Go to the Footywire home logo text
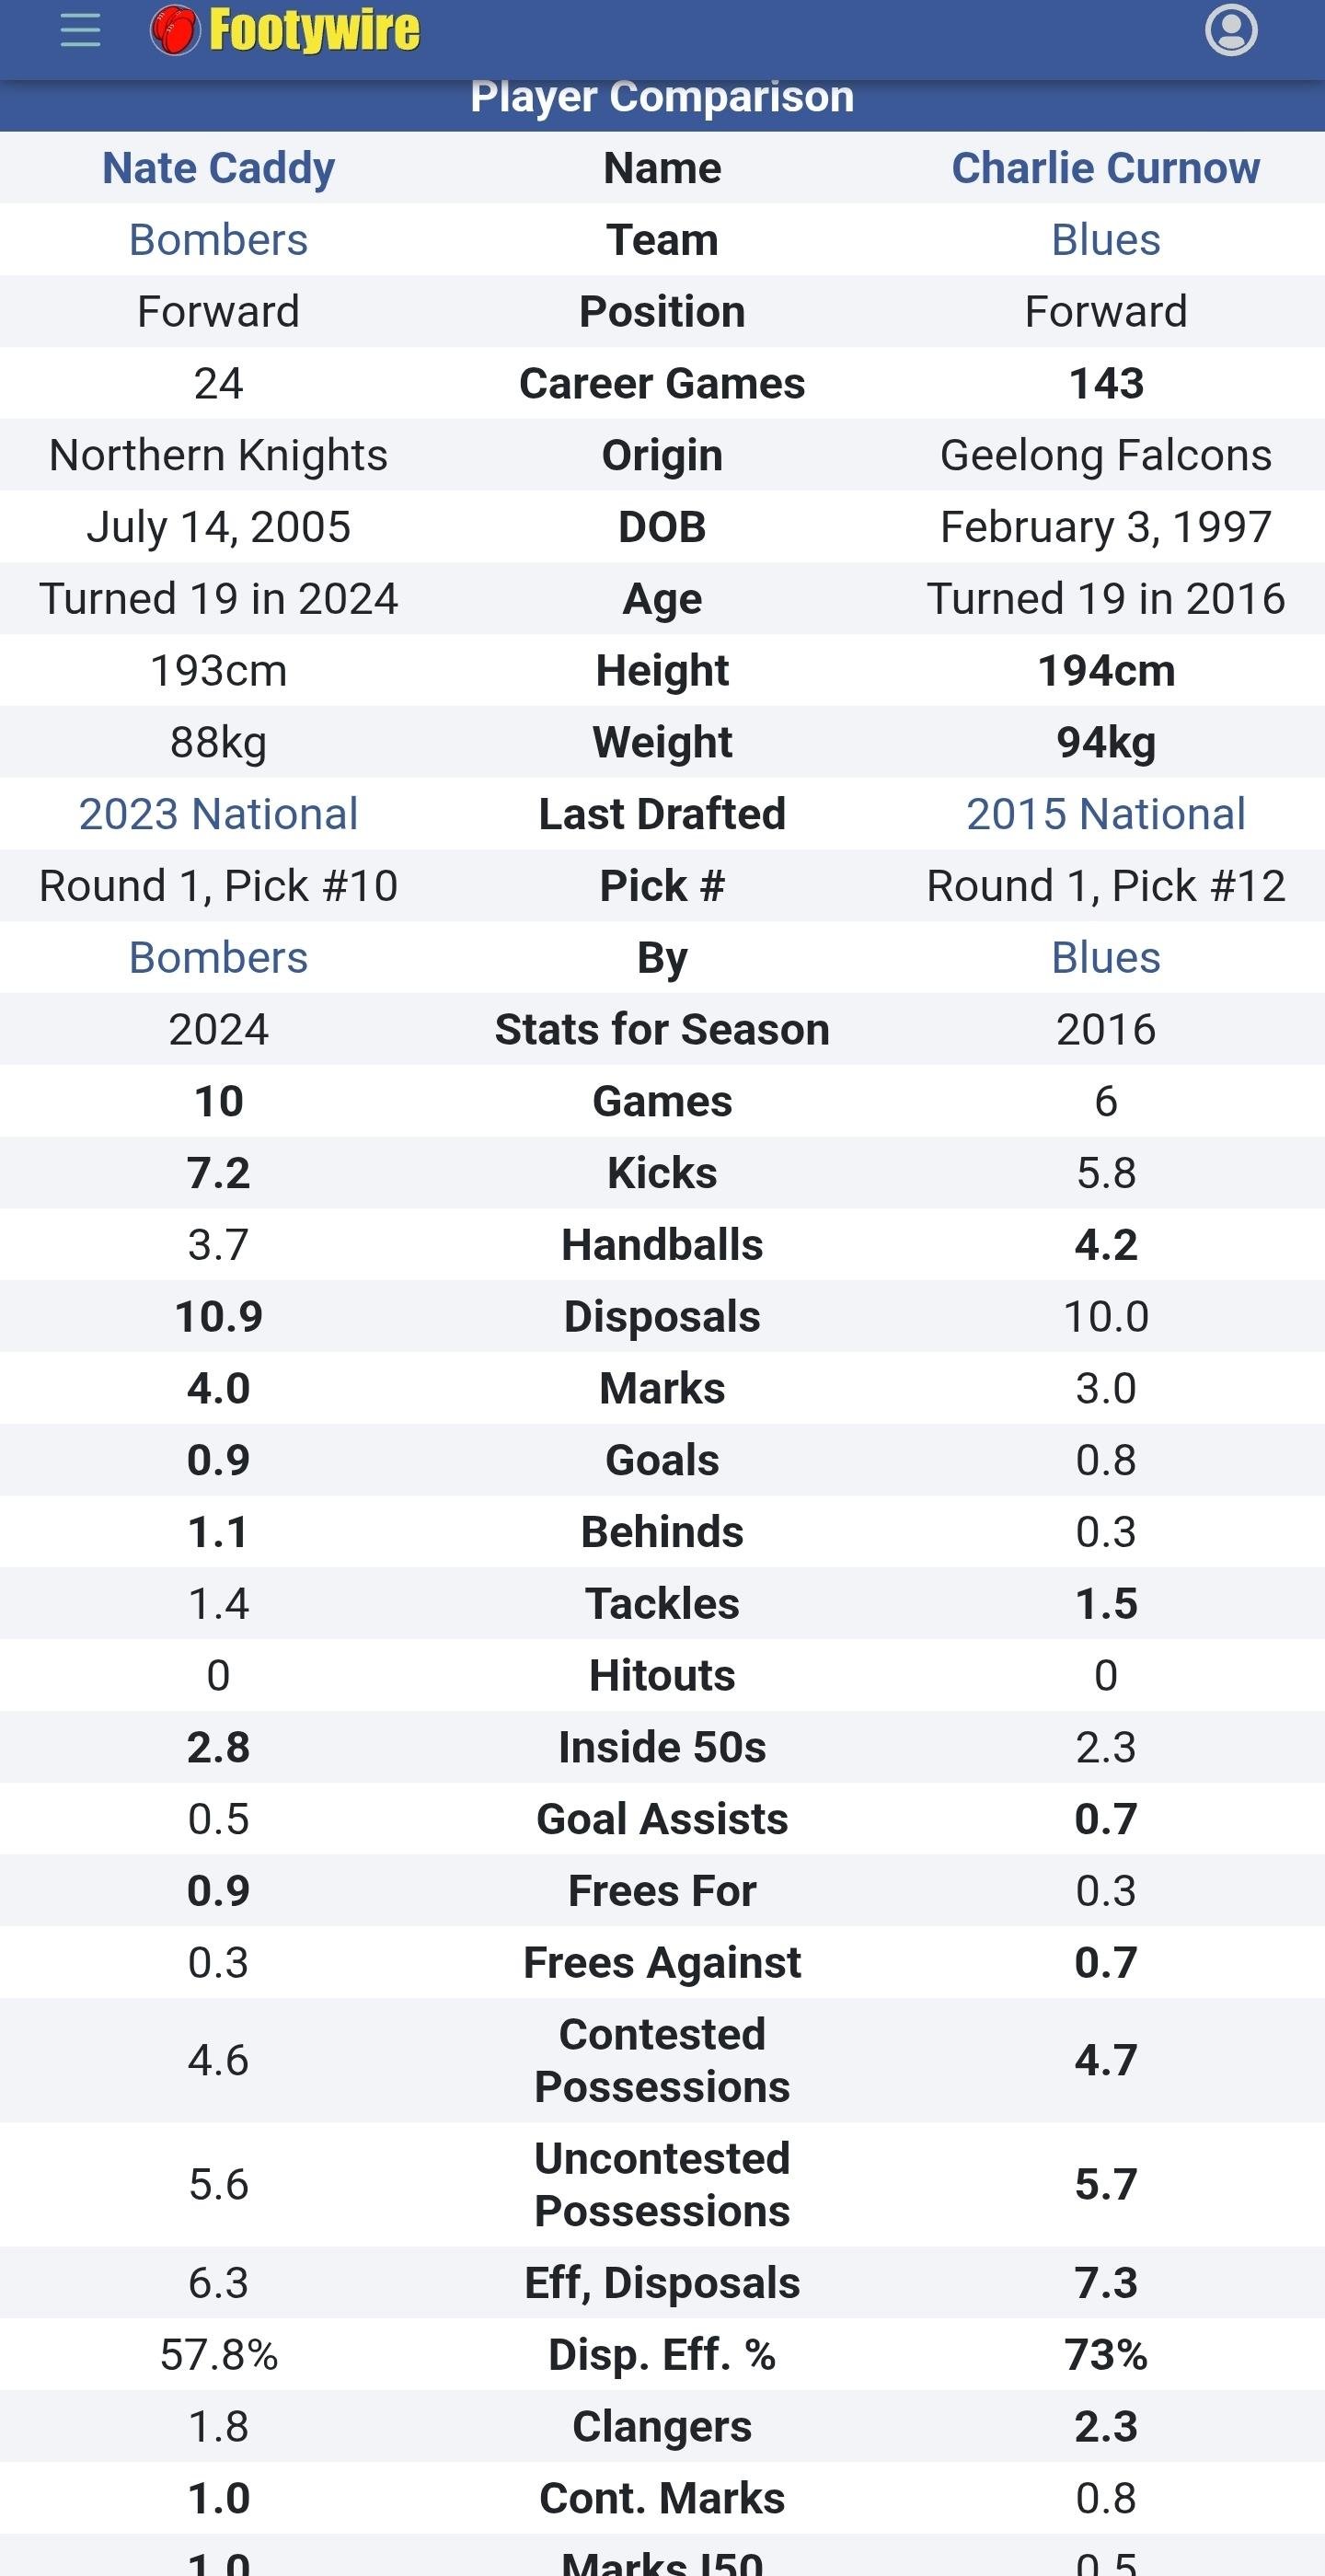1325x2576 pixels. [x=314, y=30]
